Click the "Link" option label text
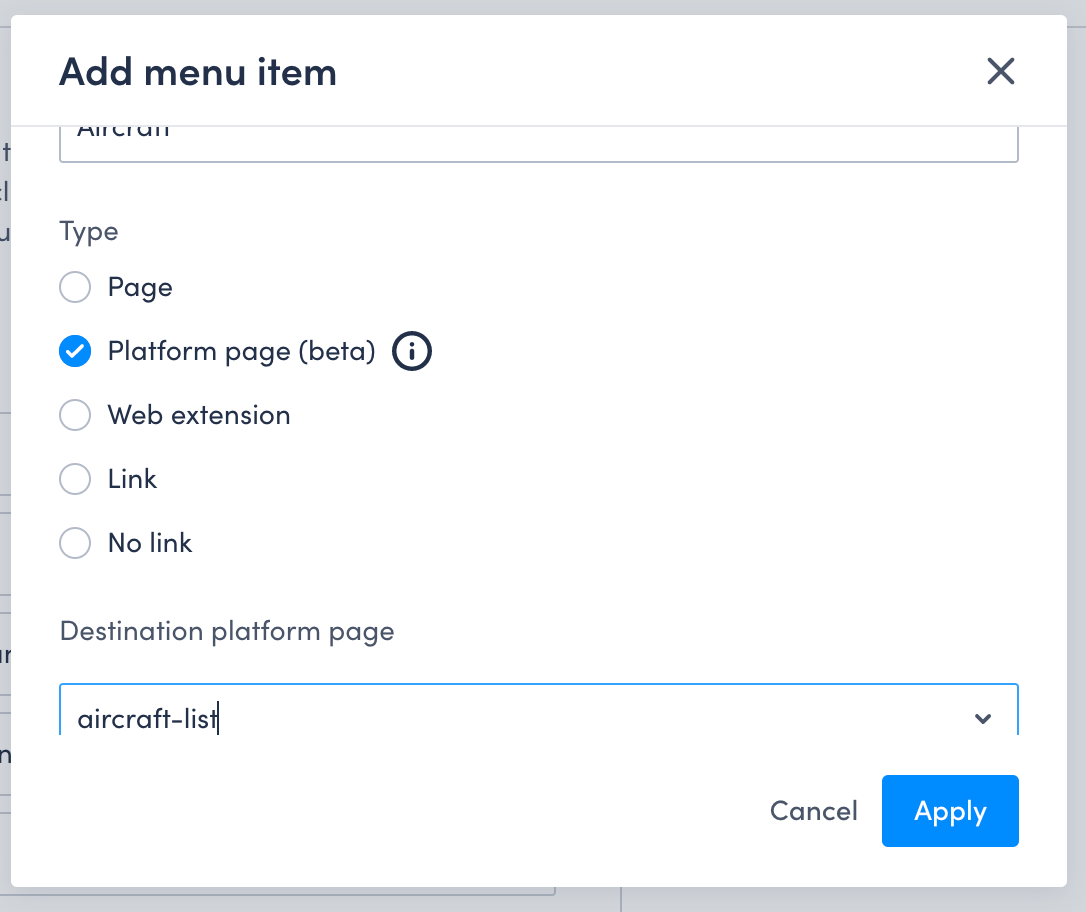The height and width of the screenshot is (912, 1086). pos(132,479)
